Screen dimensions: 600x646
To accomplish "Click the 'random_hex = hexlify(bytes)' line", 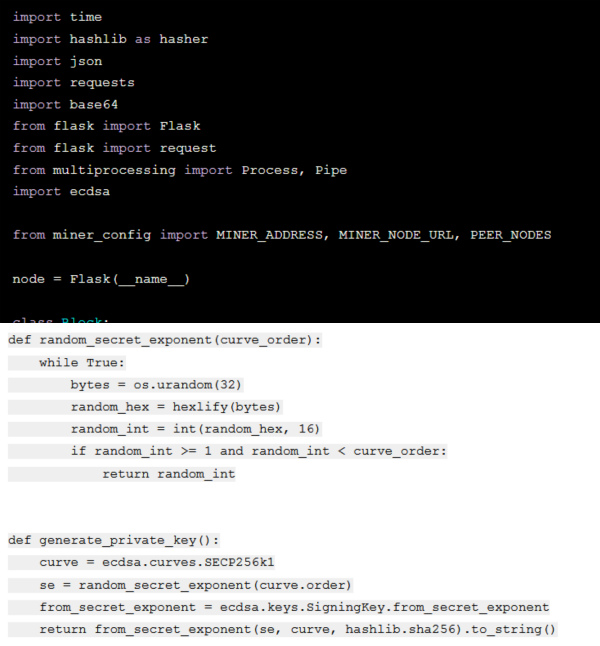I will (x=176, y=407).
